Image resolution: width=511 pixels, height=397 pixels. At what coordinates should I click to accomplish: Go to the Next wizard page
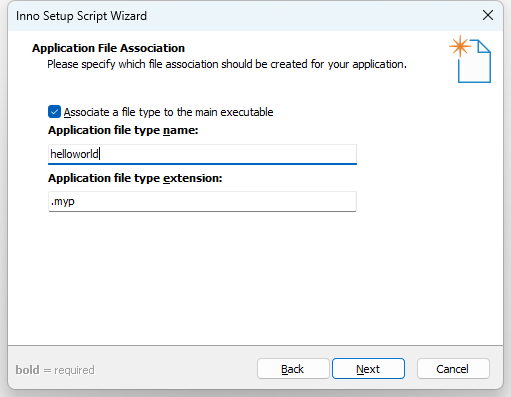(368, 369)
